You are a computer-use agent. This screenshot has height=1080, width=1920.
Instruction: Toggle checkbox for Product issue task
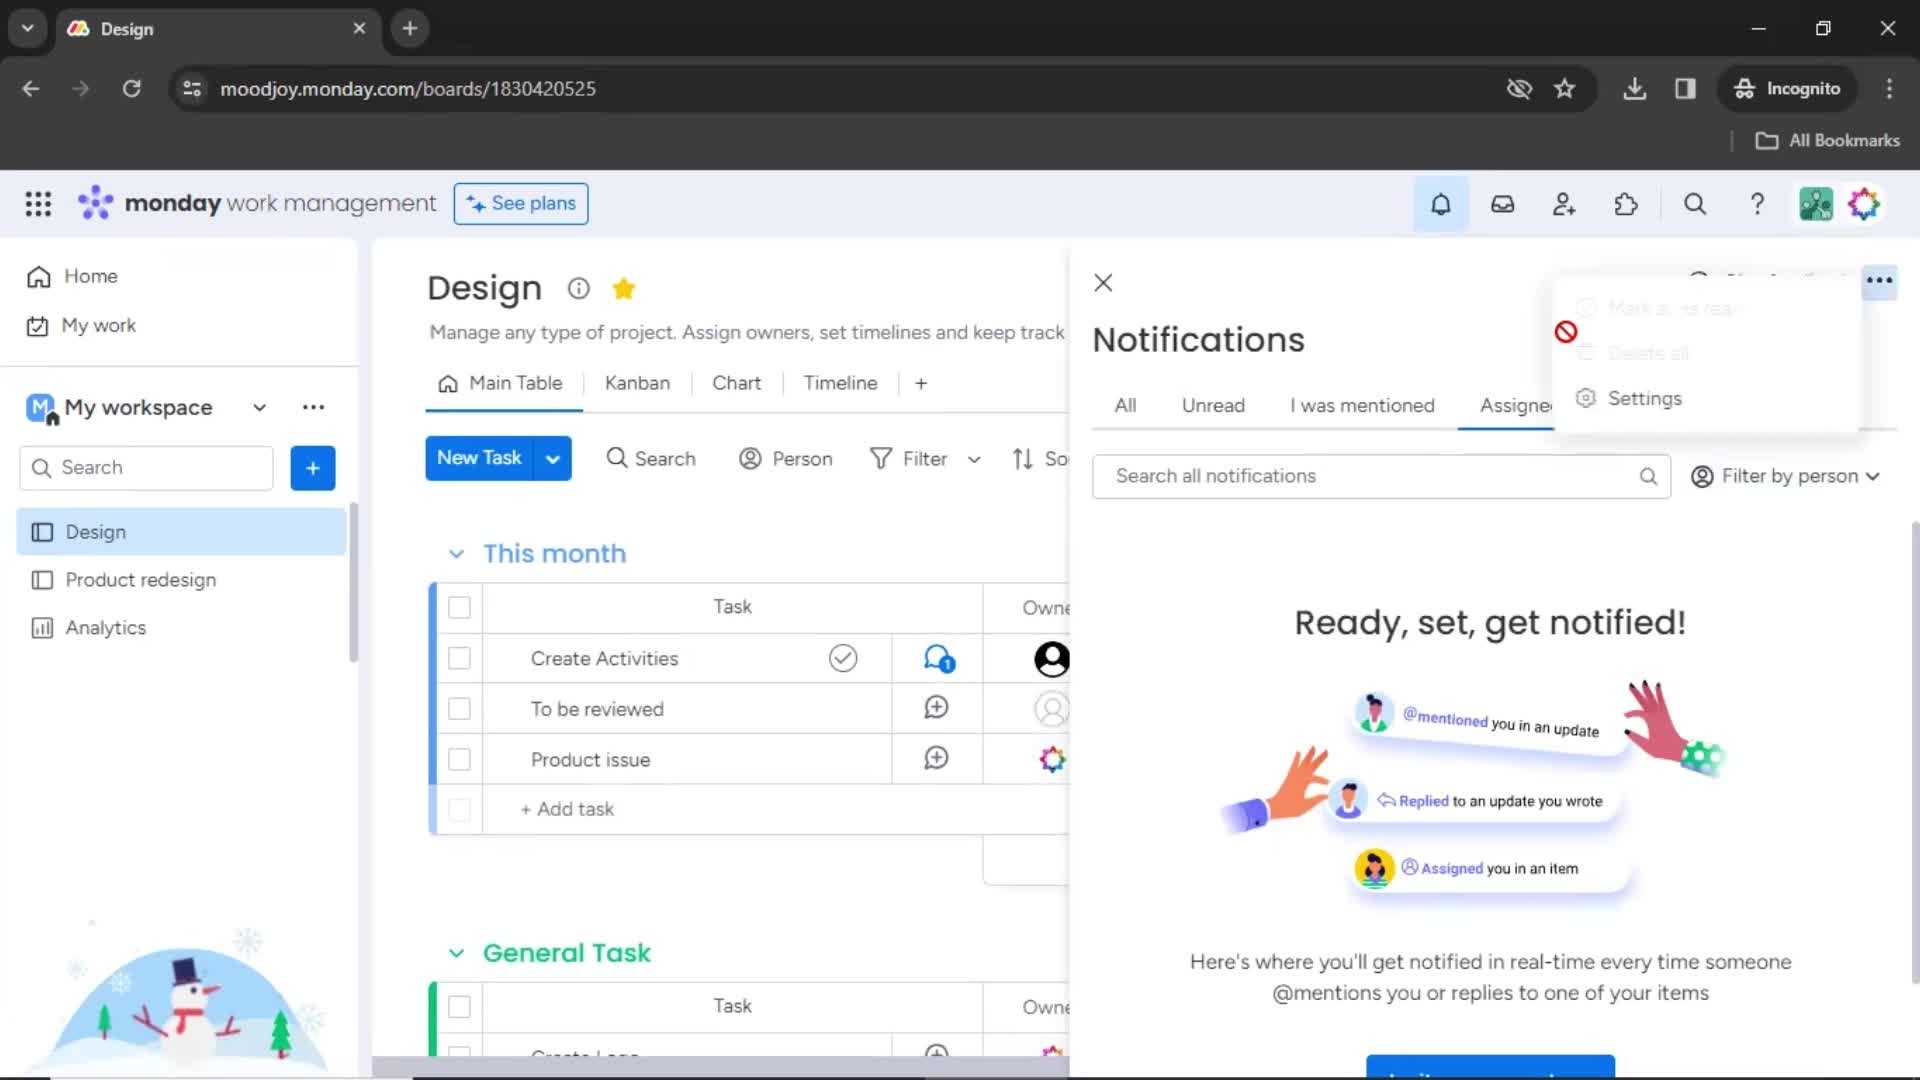tap(460, 760)
